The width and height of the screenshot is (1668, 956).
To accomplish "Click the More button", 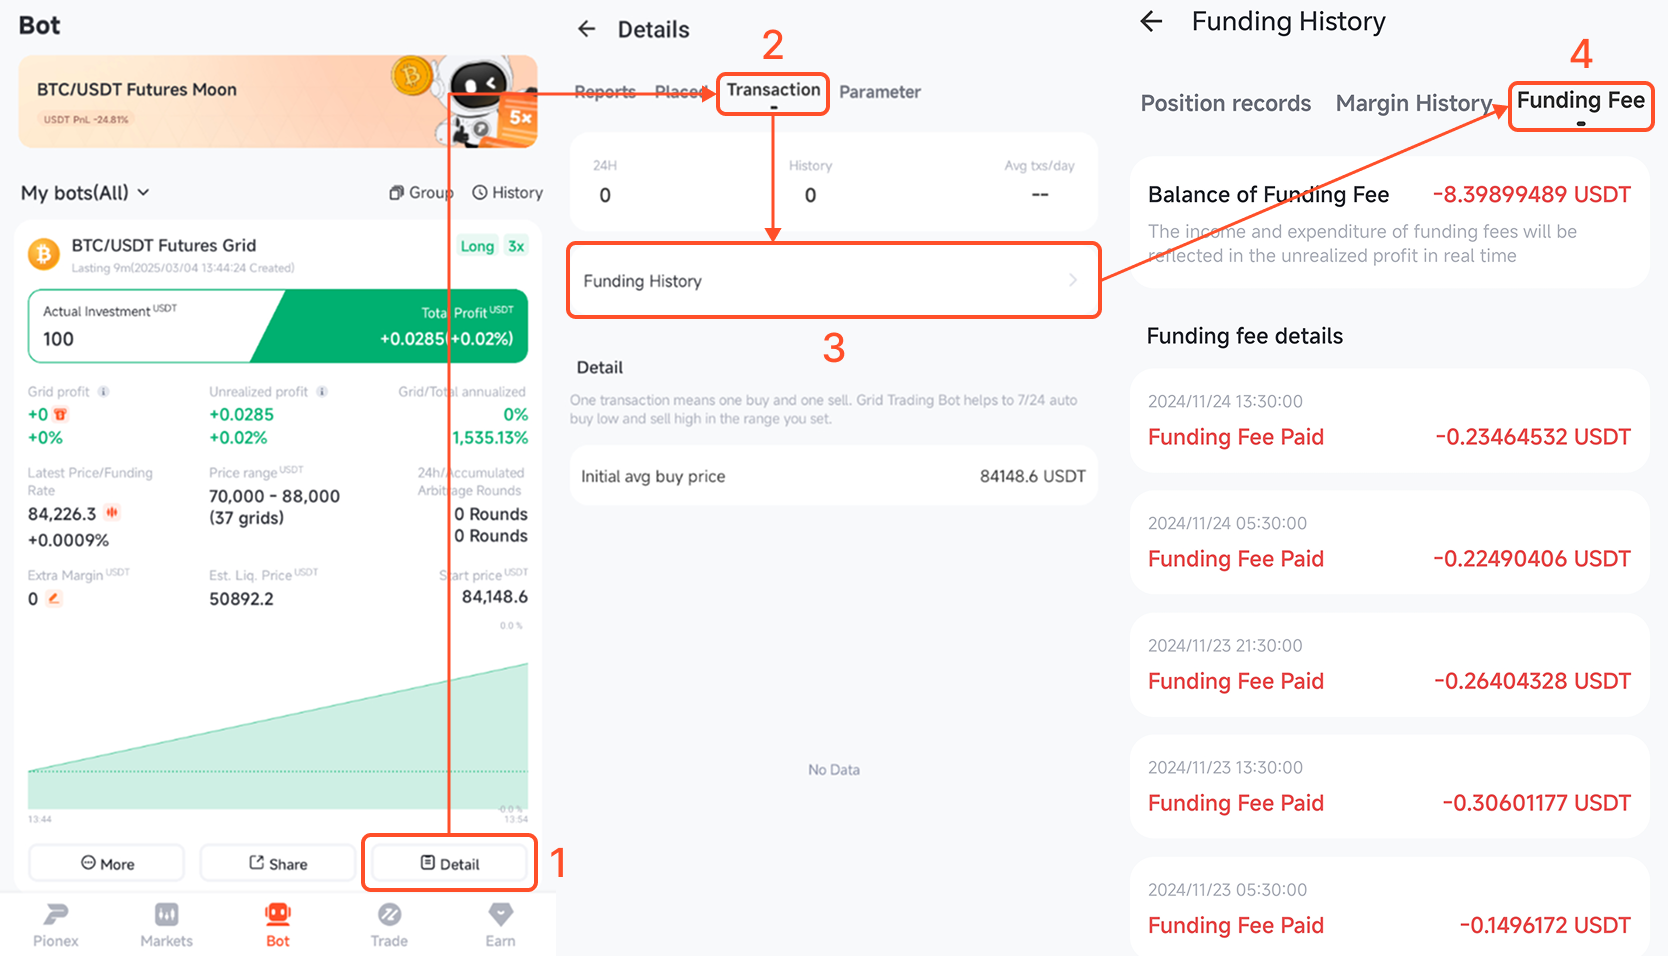I will [107, 863].
